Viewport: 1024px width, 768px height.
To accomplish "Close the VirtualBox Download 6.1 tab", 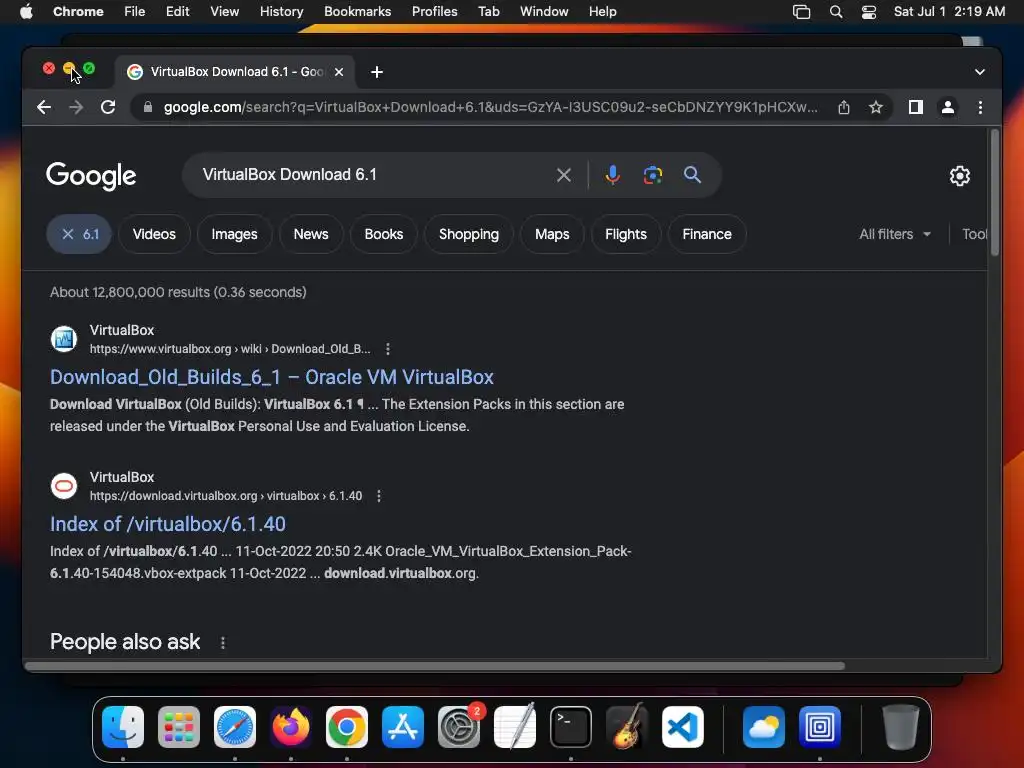I will tap(339, 72).
